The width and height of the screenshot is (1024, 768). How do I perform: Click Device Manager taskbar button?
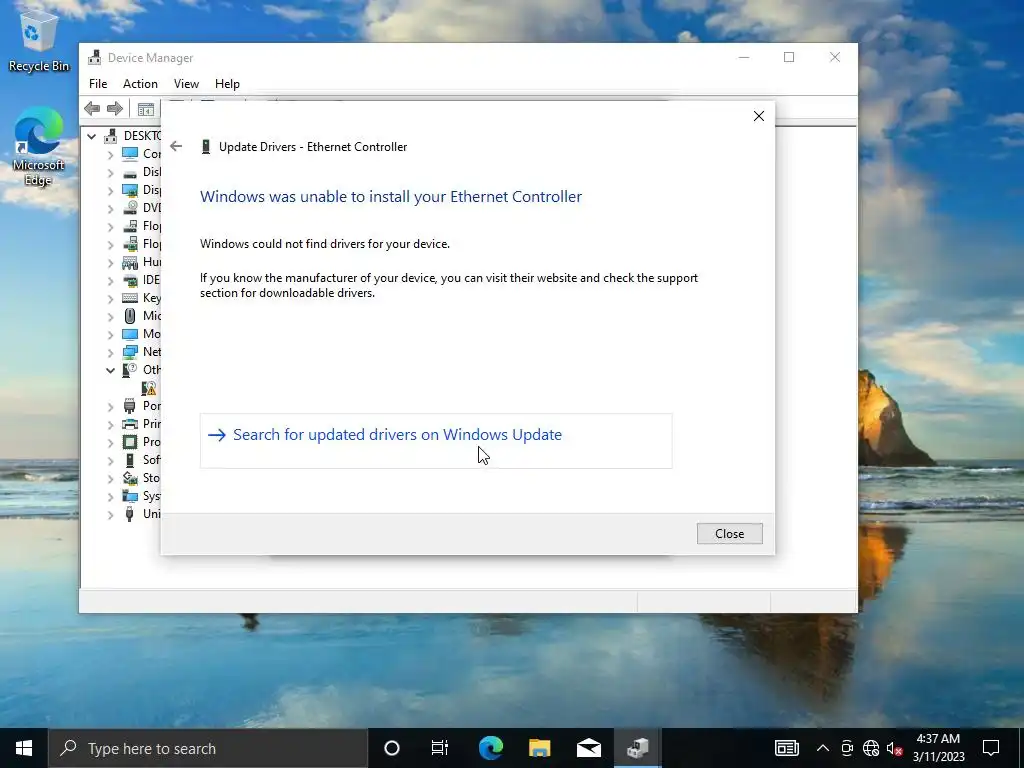tap(638, 748)
